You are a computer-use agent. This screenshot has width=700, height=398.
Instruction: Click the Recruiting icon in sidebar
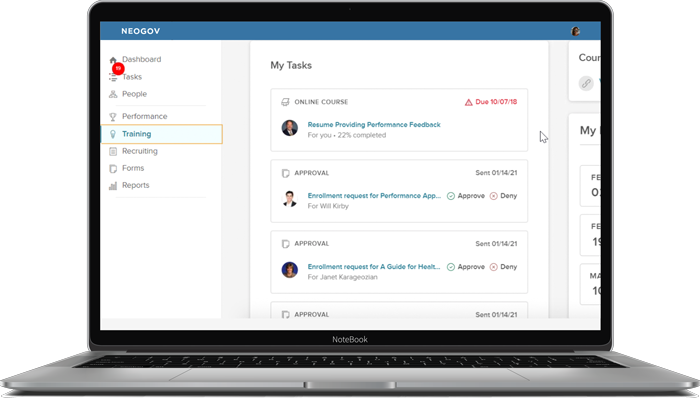point(113,151)
